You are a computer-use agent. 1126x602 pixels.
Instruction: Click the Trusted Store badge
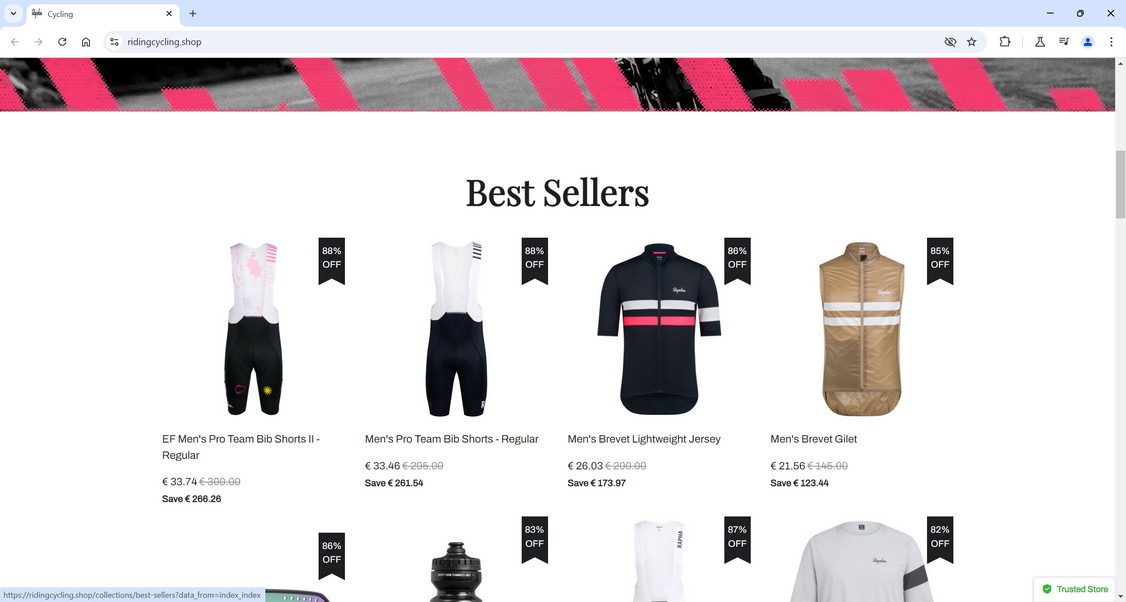1075,589
